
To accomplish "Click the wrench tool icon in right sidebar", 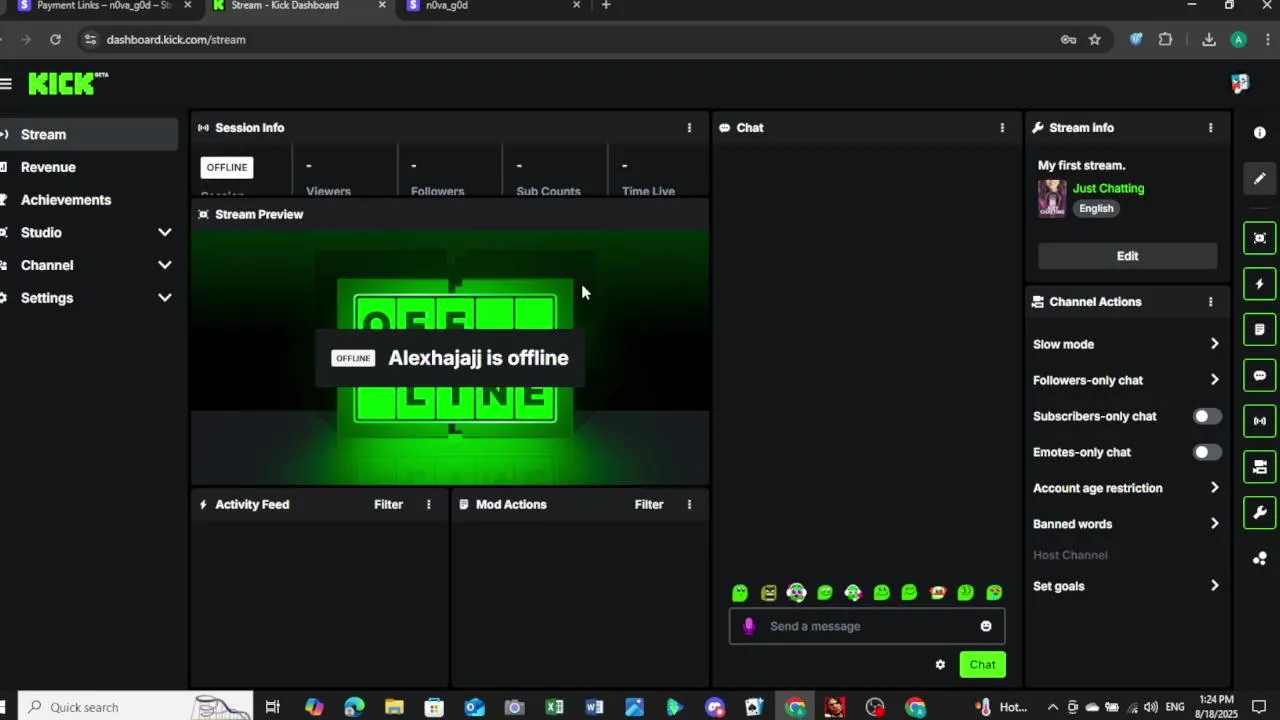I will pos(1259,513).
